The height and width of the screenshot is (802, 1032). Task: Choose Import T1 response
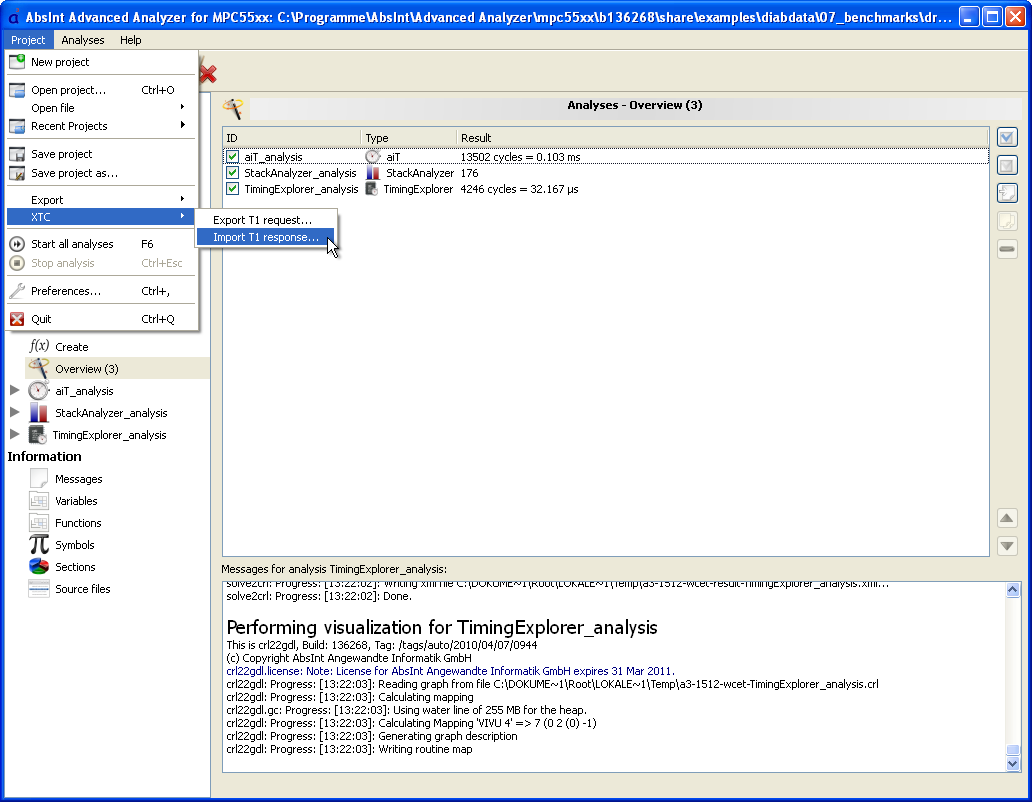coord(266,238)
